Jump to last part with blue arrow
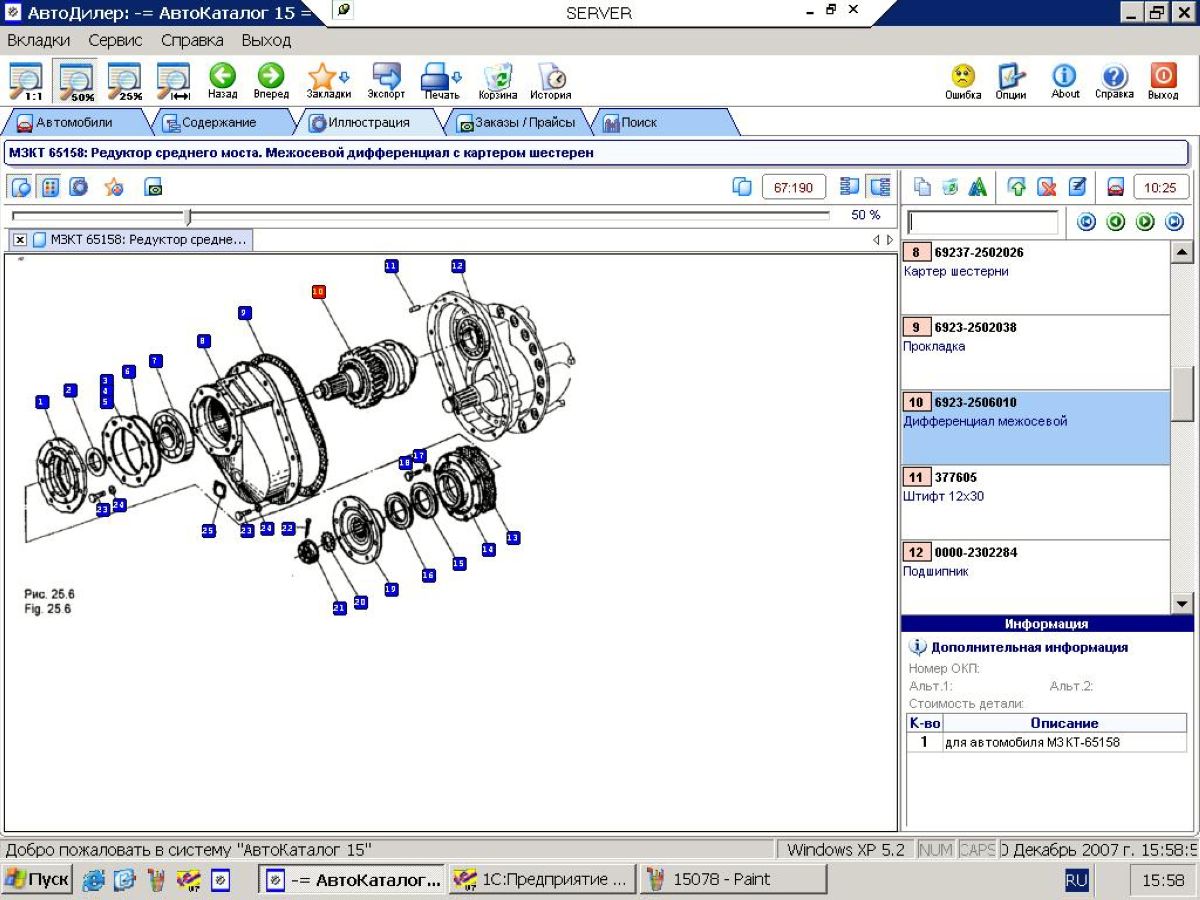The image size is (1200, 900). [x=1175, y=222]
